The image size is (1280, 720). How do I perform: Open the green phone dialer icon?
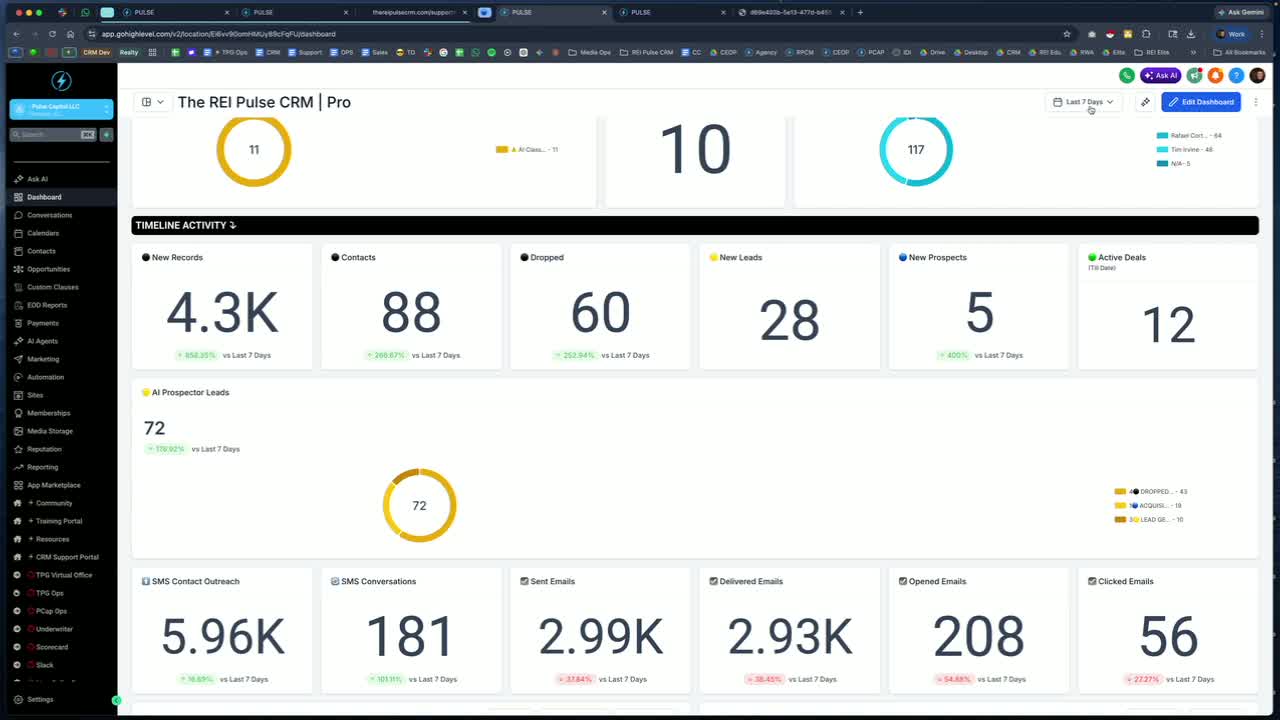[x=1127, y=75]
